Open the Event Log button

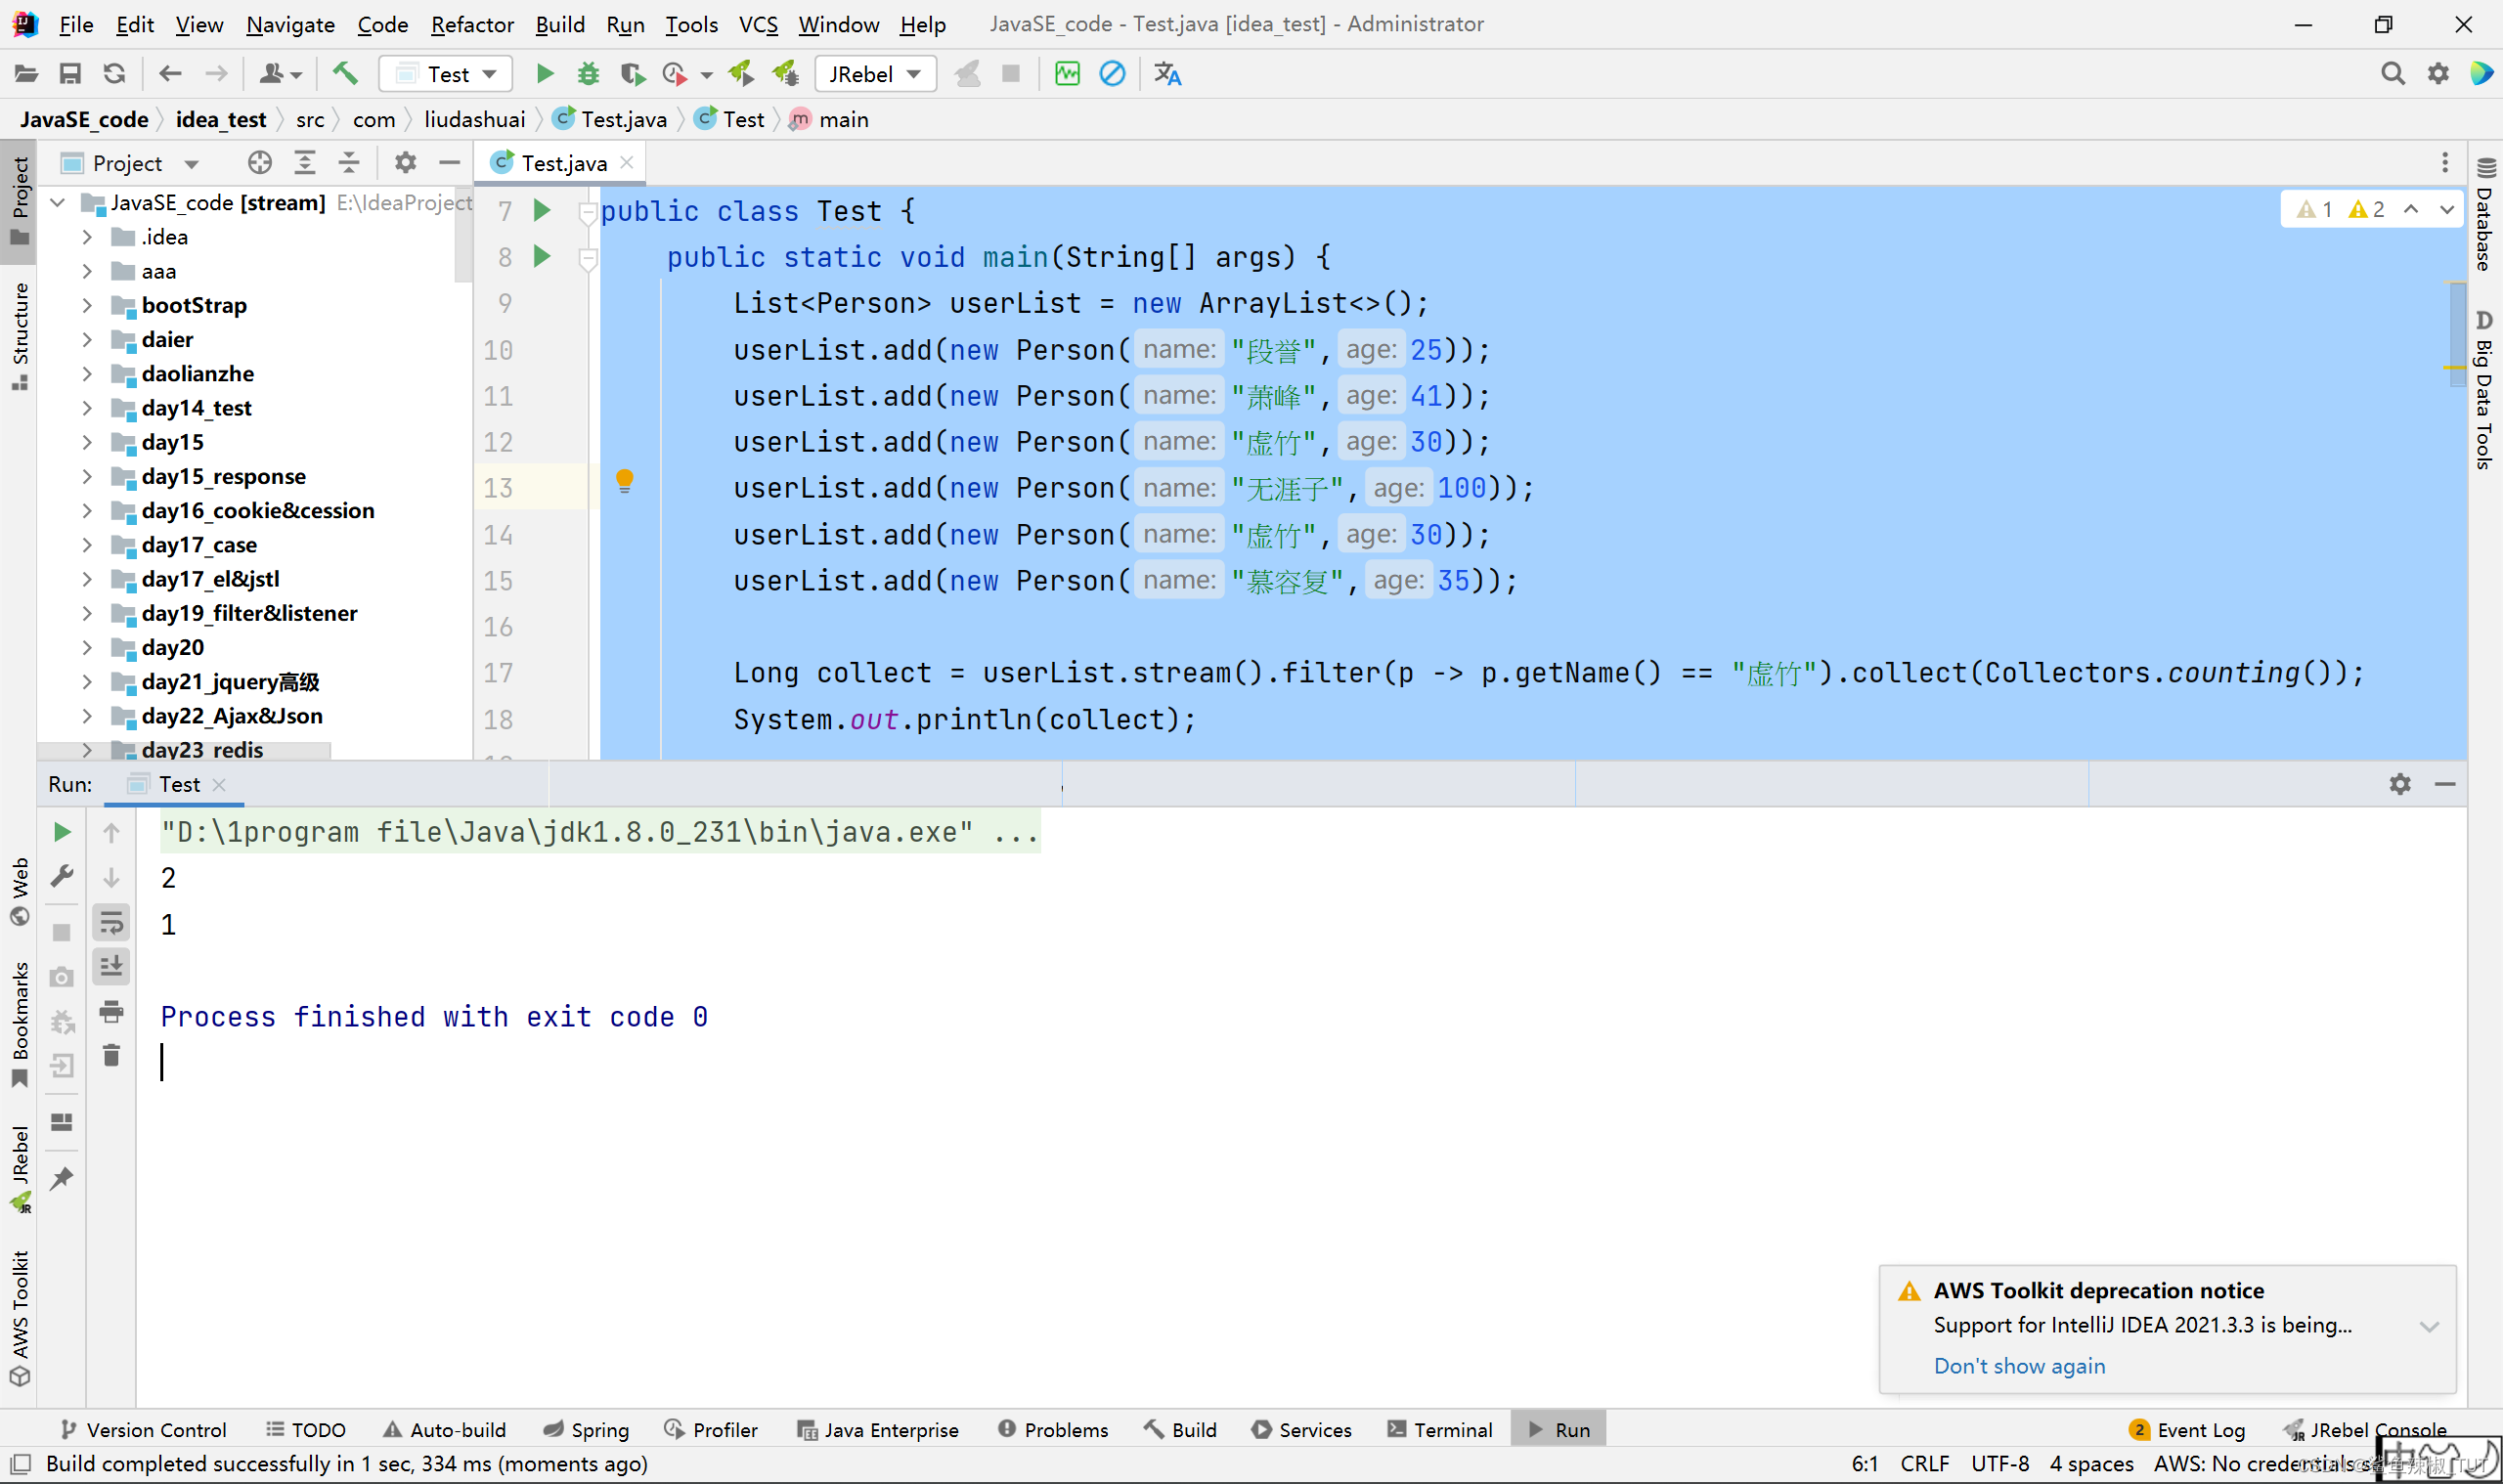pos(2188,1430)
